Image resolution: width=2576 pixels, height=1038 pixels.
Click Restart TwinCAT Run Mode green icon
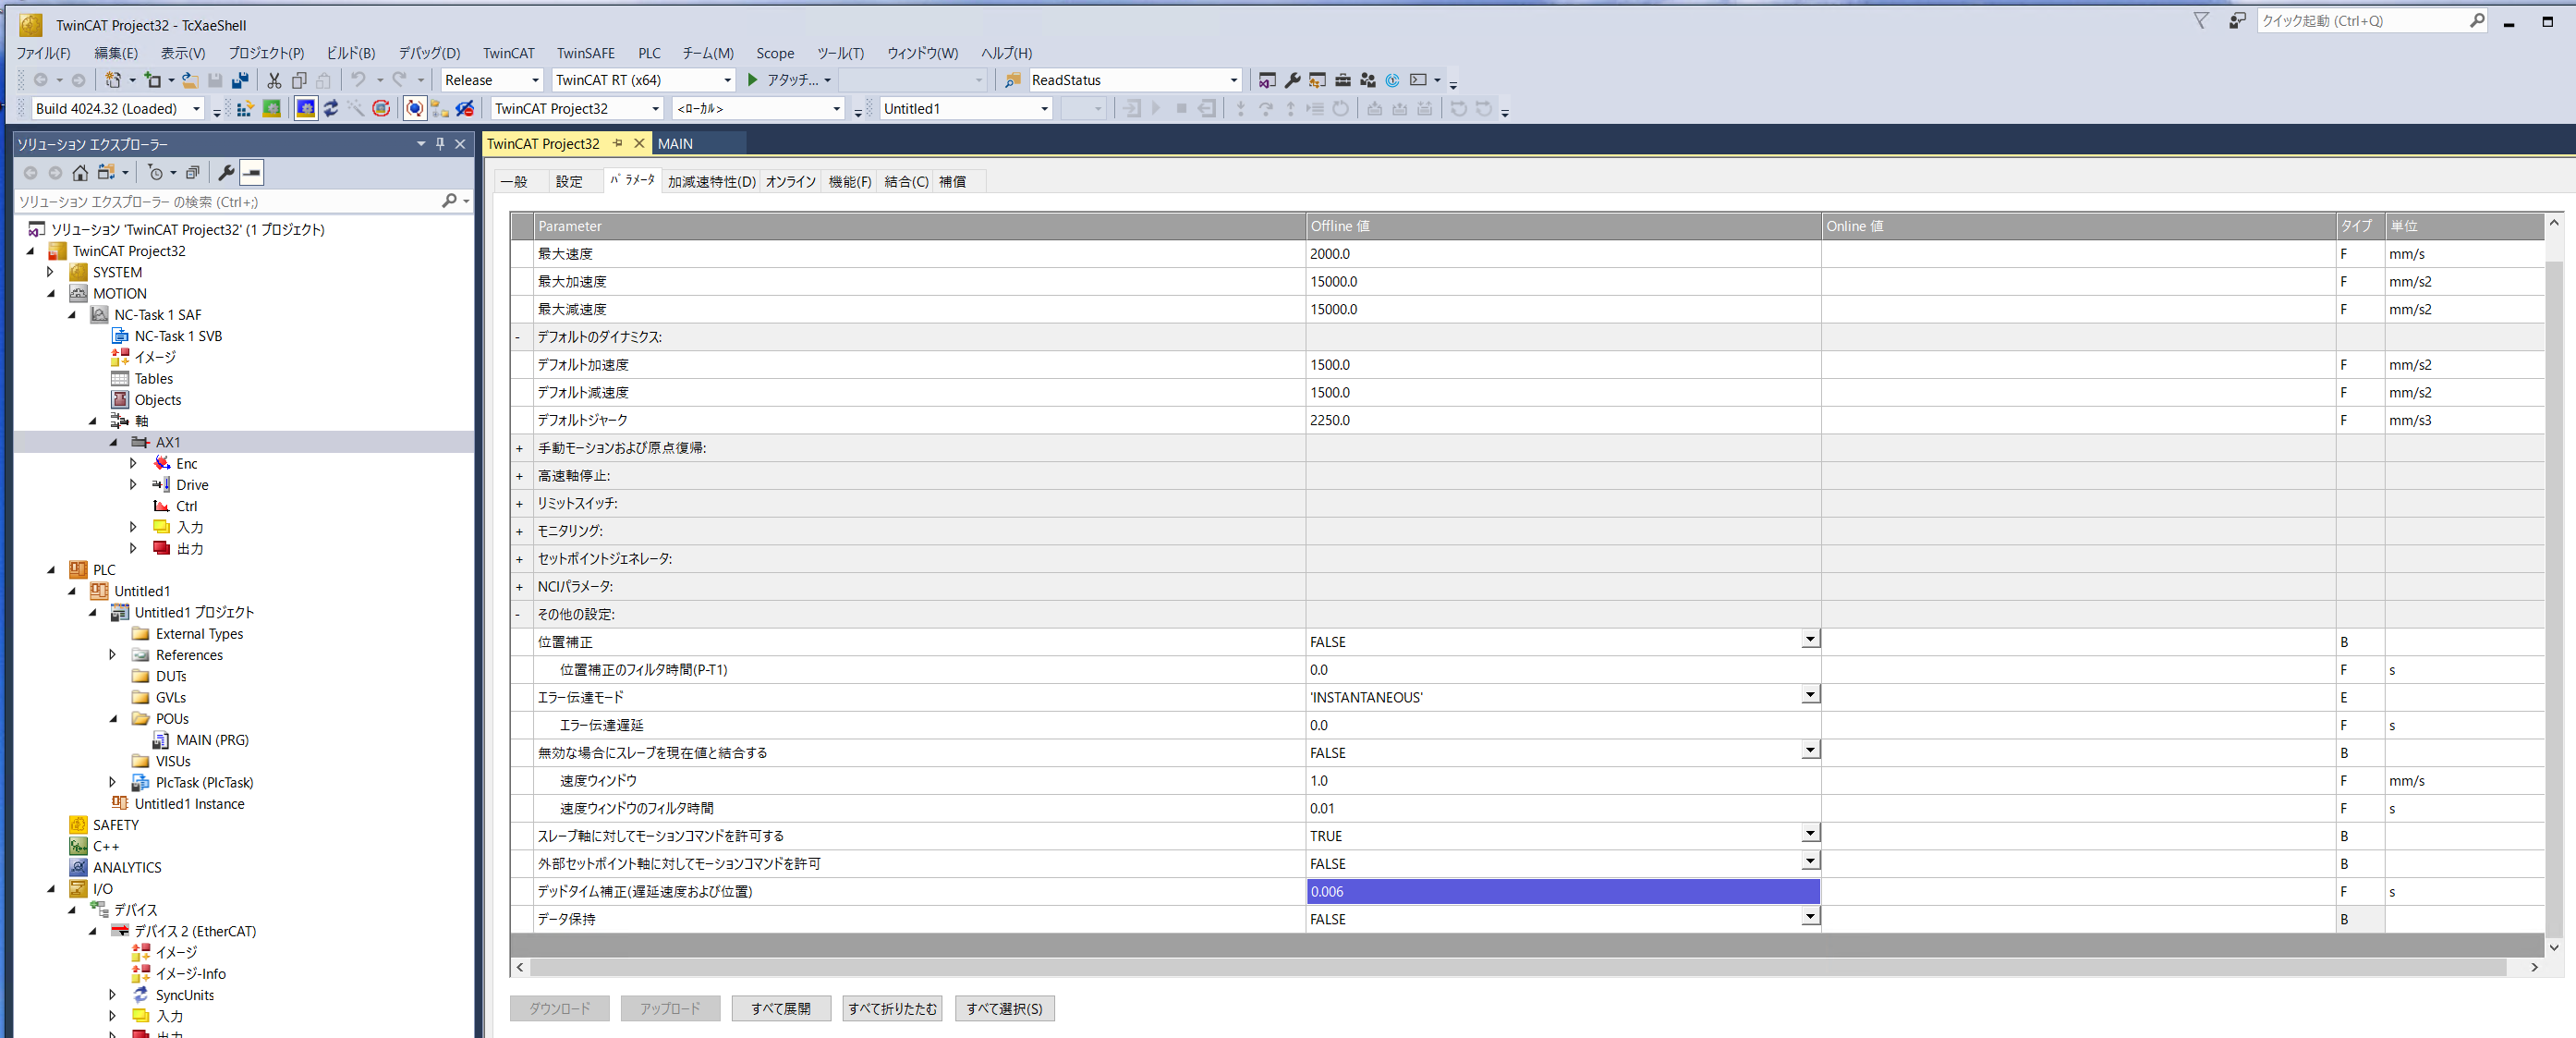[x=271, y=109]
